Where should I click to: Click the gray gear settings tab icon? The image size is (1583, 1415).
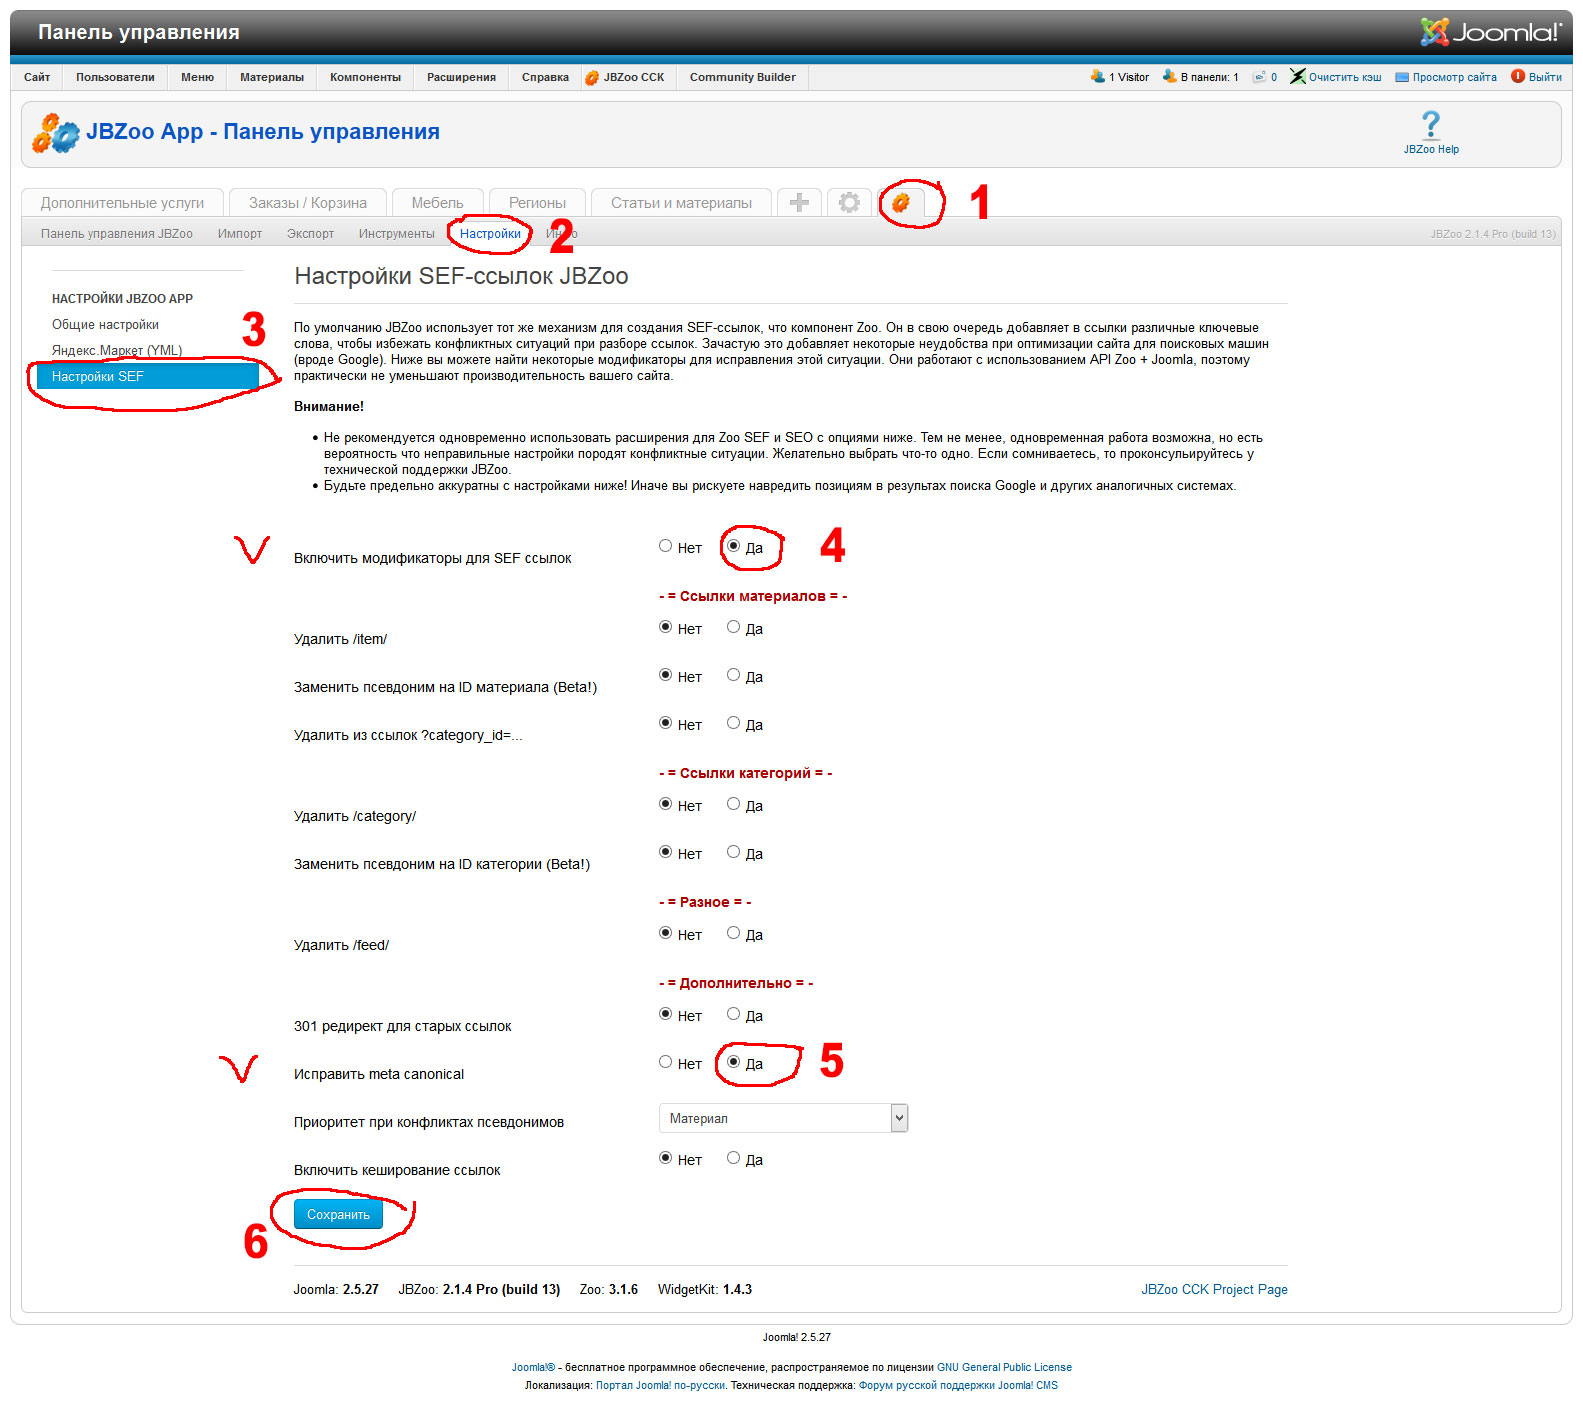849,203
